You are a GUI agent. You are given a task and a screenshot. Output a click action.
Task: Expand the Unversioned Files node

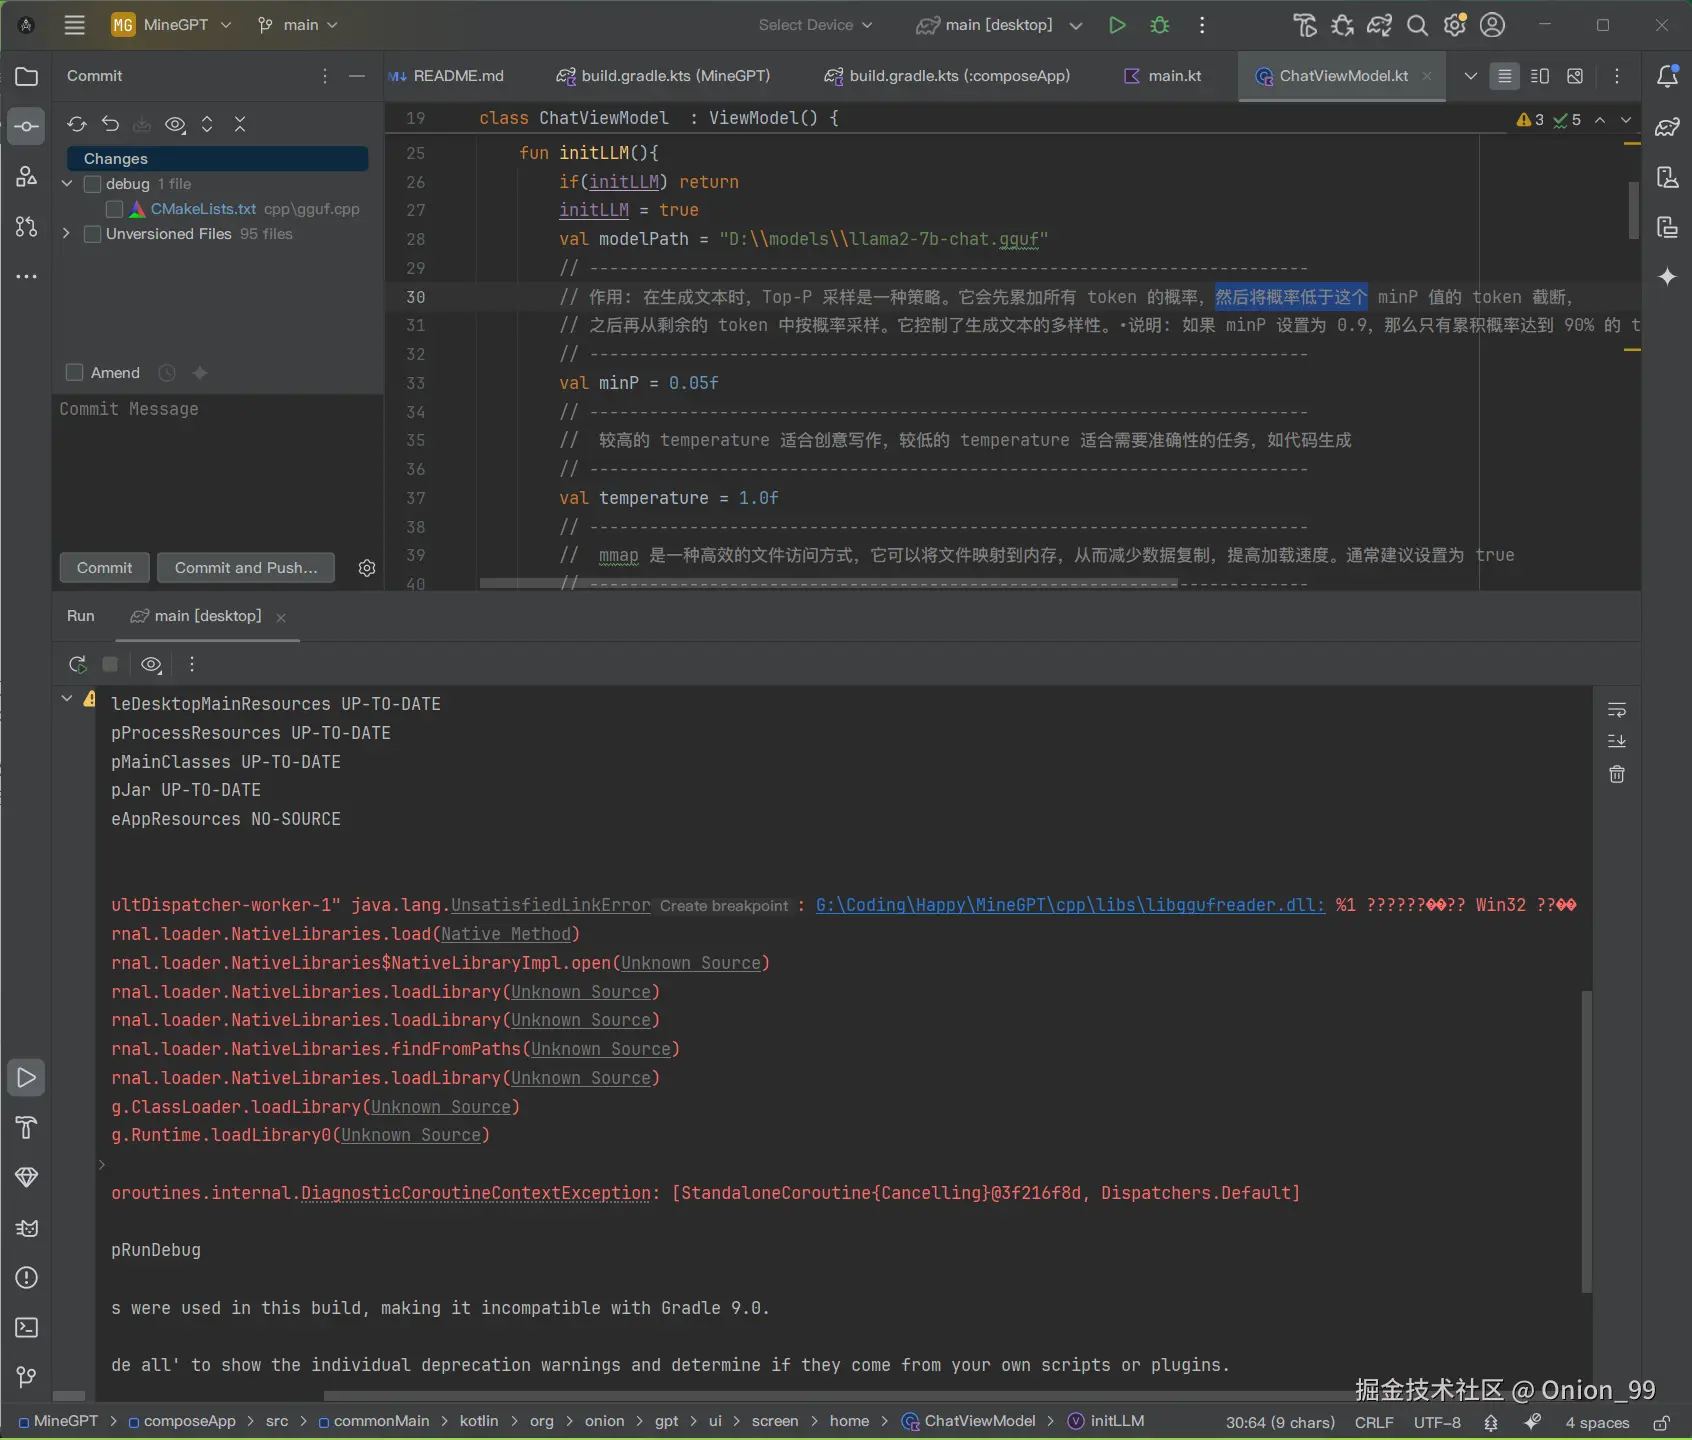[x=67, y=234]
